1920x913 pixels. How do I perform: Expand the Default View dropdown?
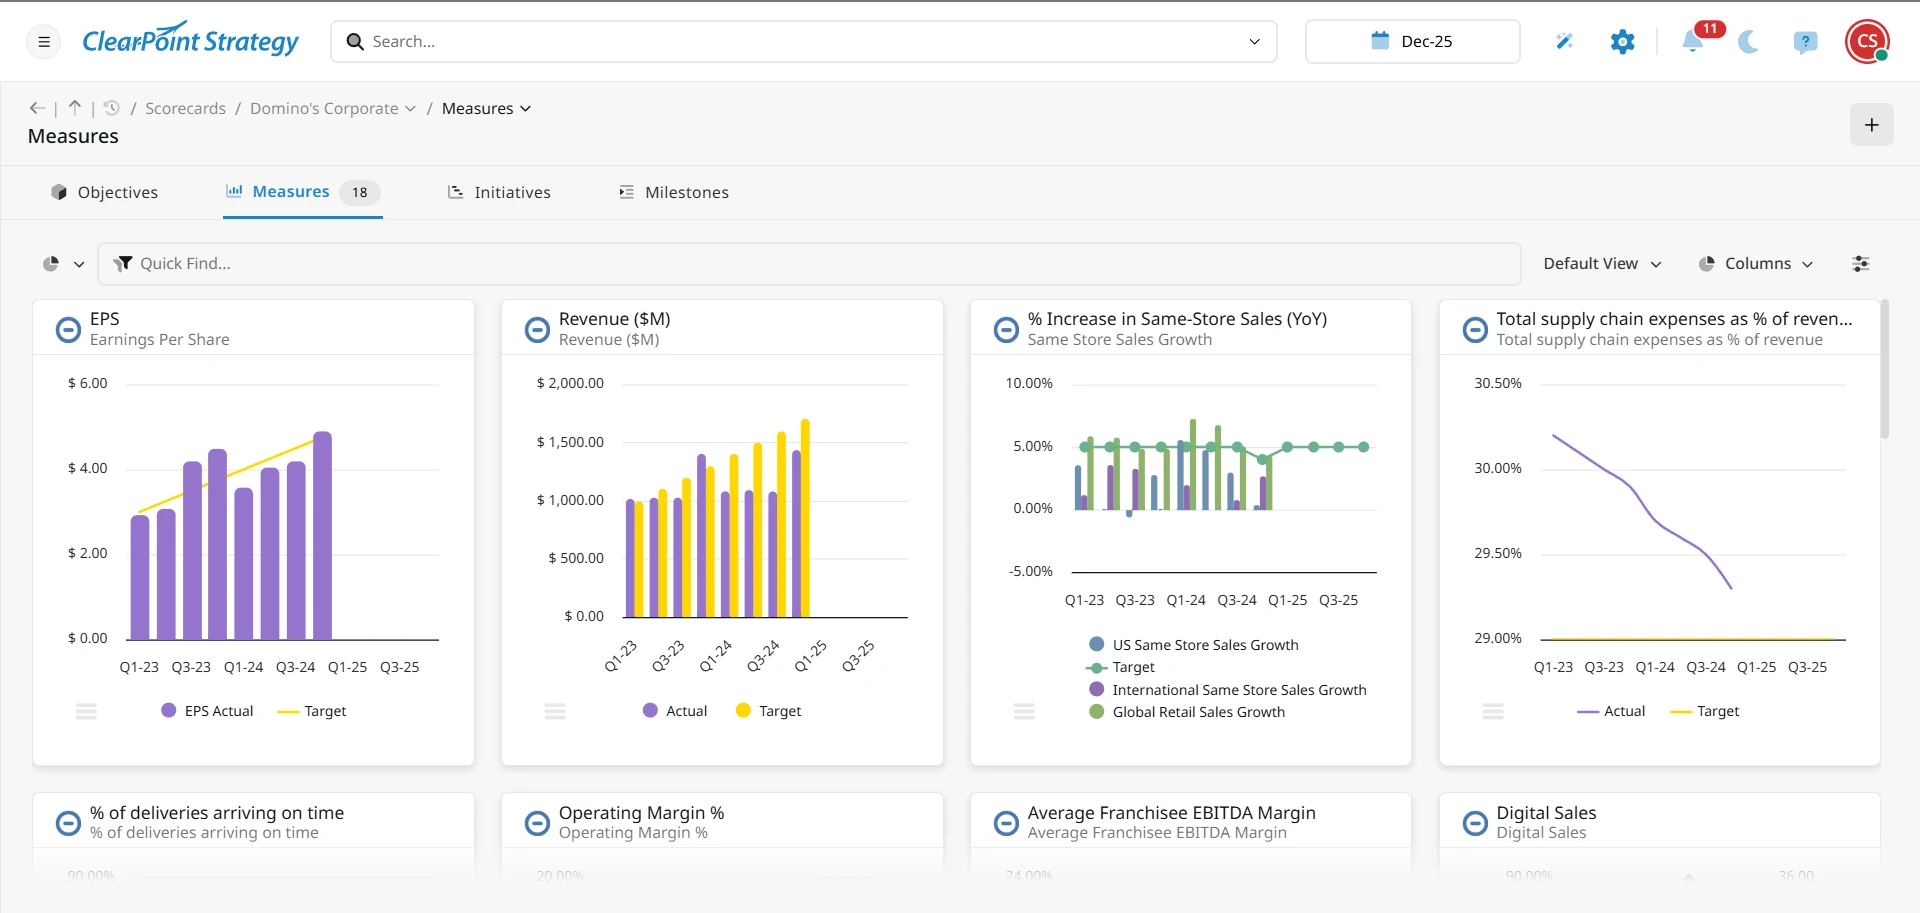click(1601, 264)
